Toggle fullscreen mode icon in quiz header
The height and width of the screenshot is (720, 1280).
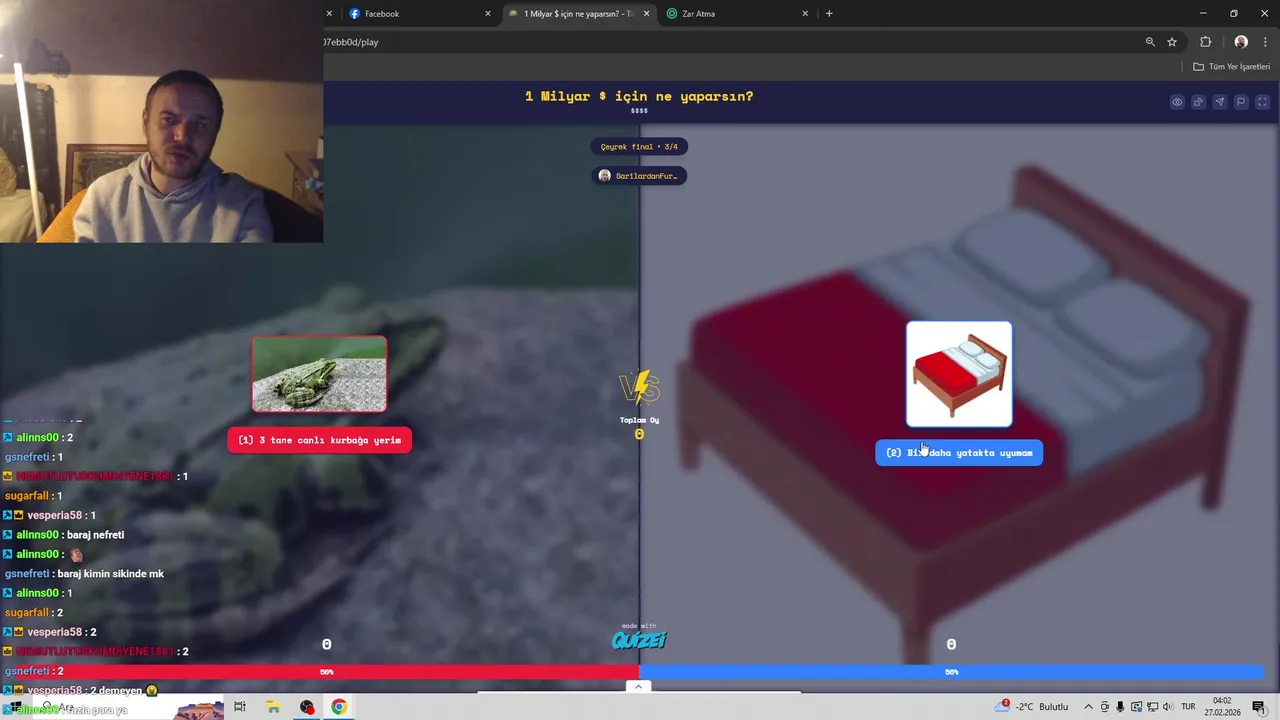[x=1262, y=102]
